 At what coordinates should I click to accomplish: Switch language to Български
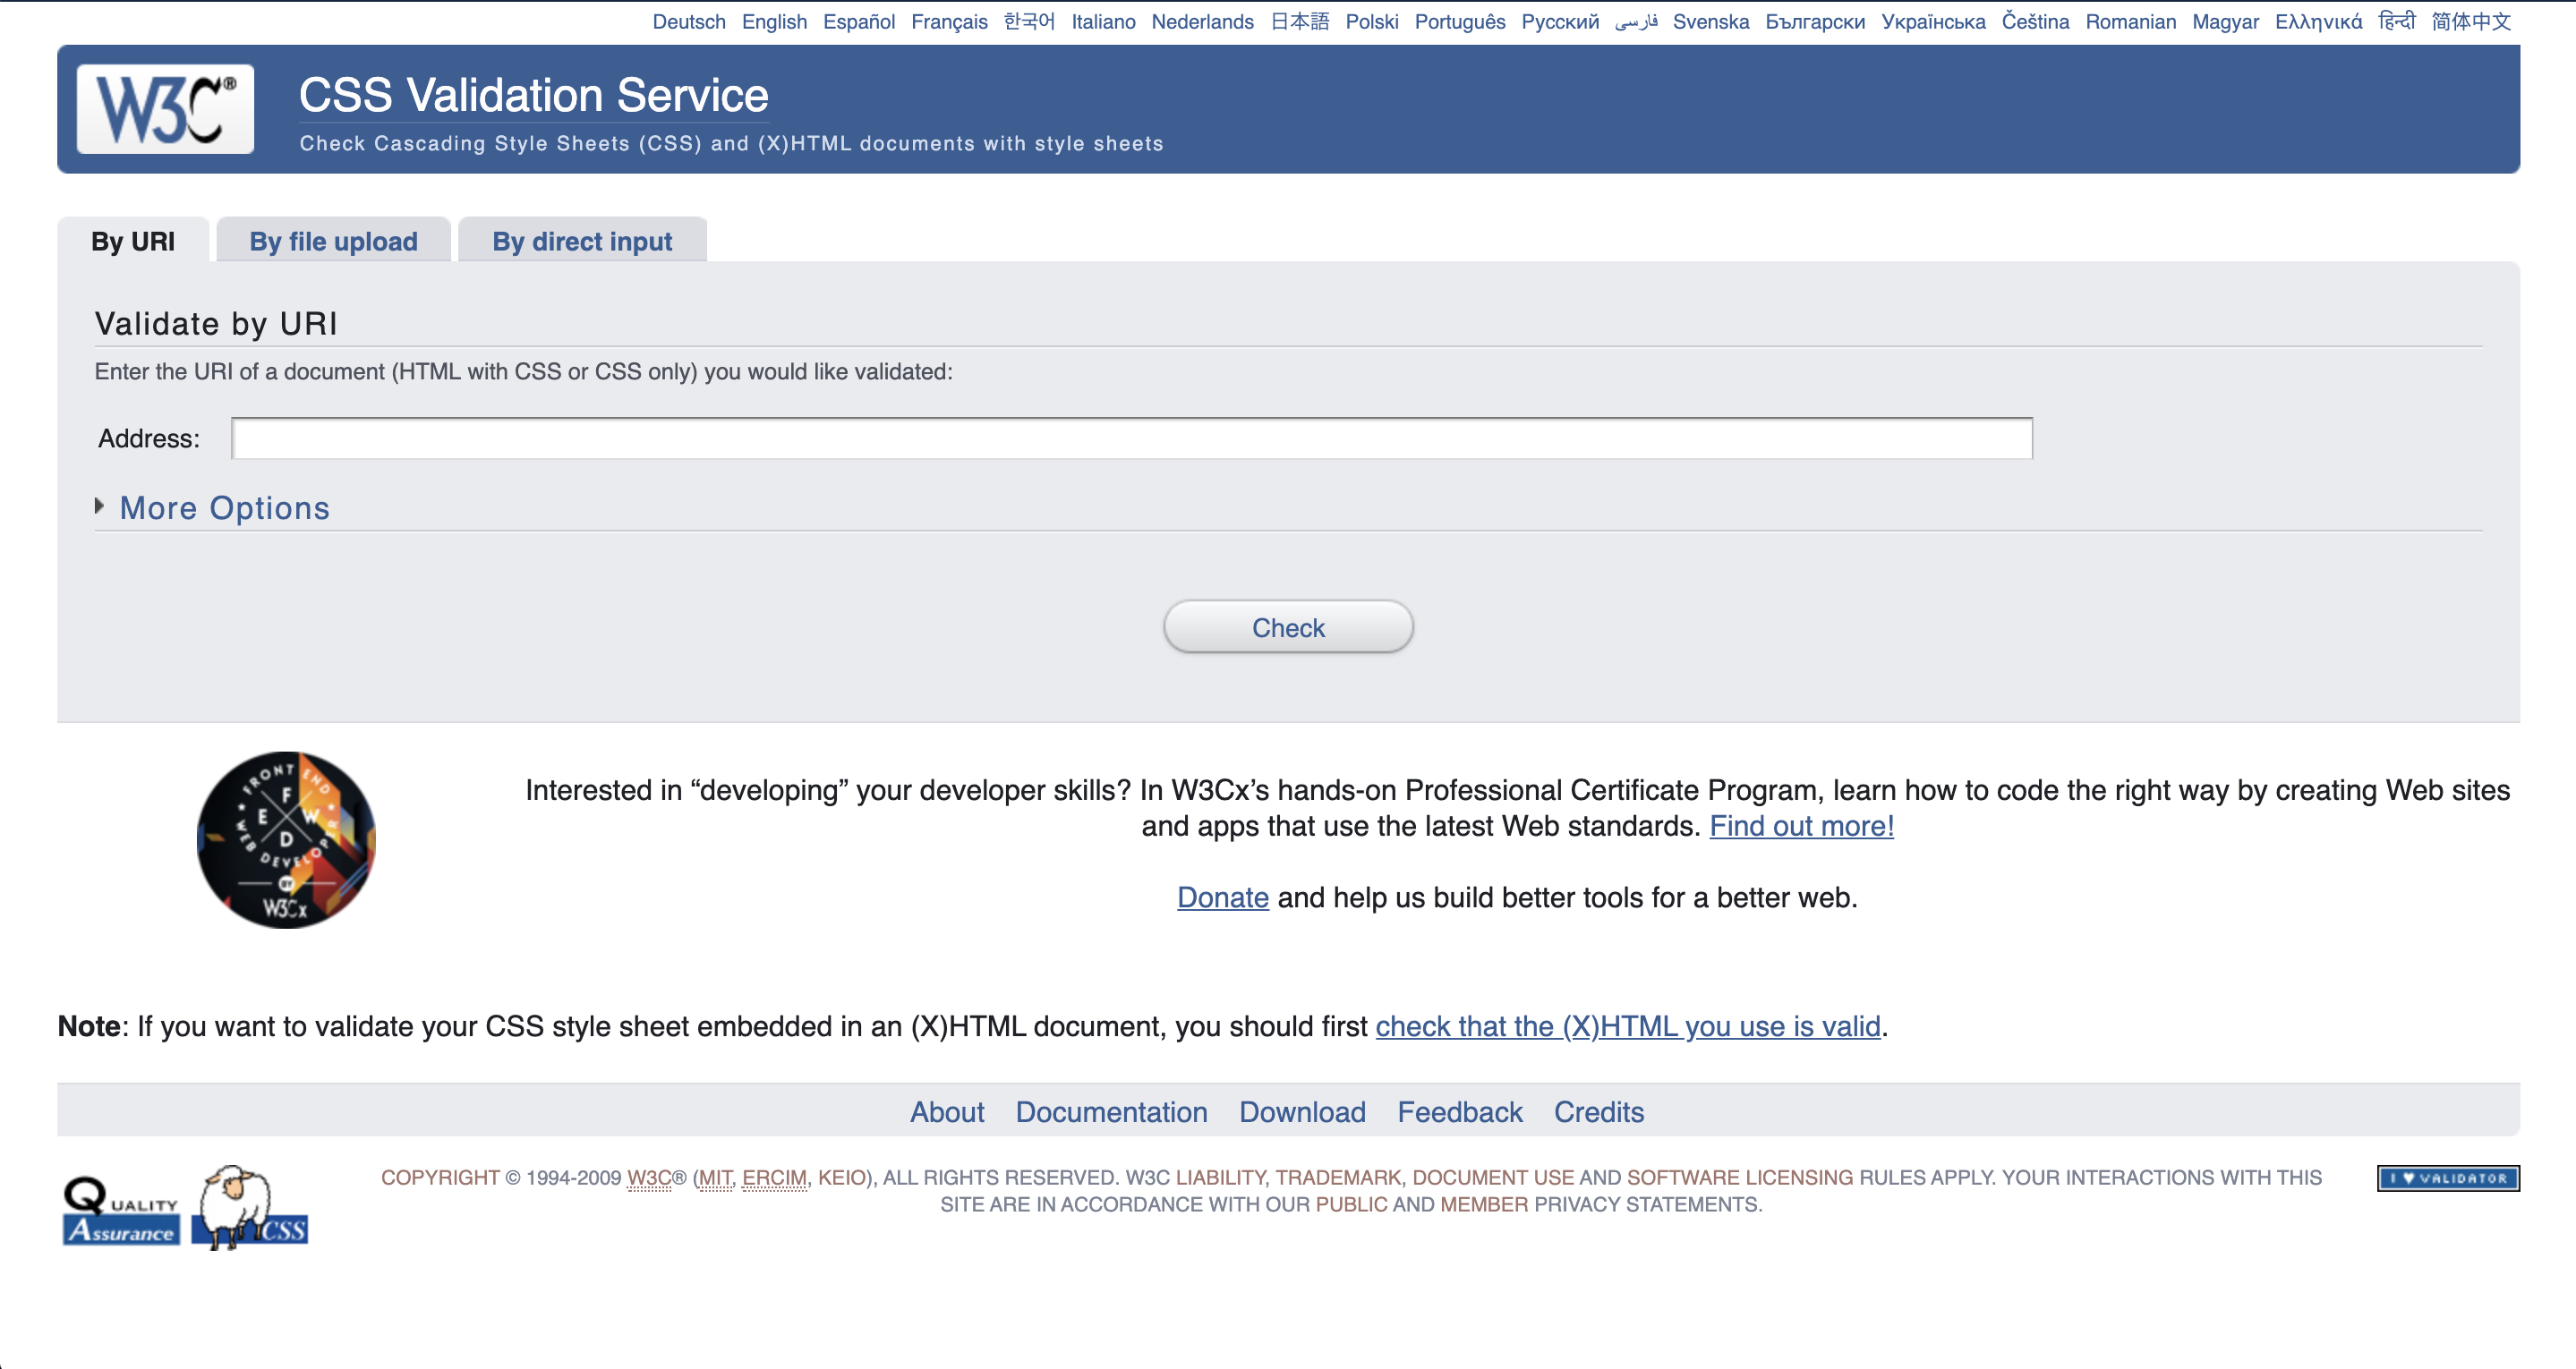pos(1814,22)
